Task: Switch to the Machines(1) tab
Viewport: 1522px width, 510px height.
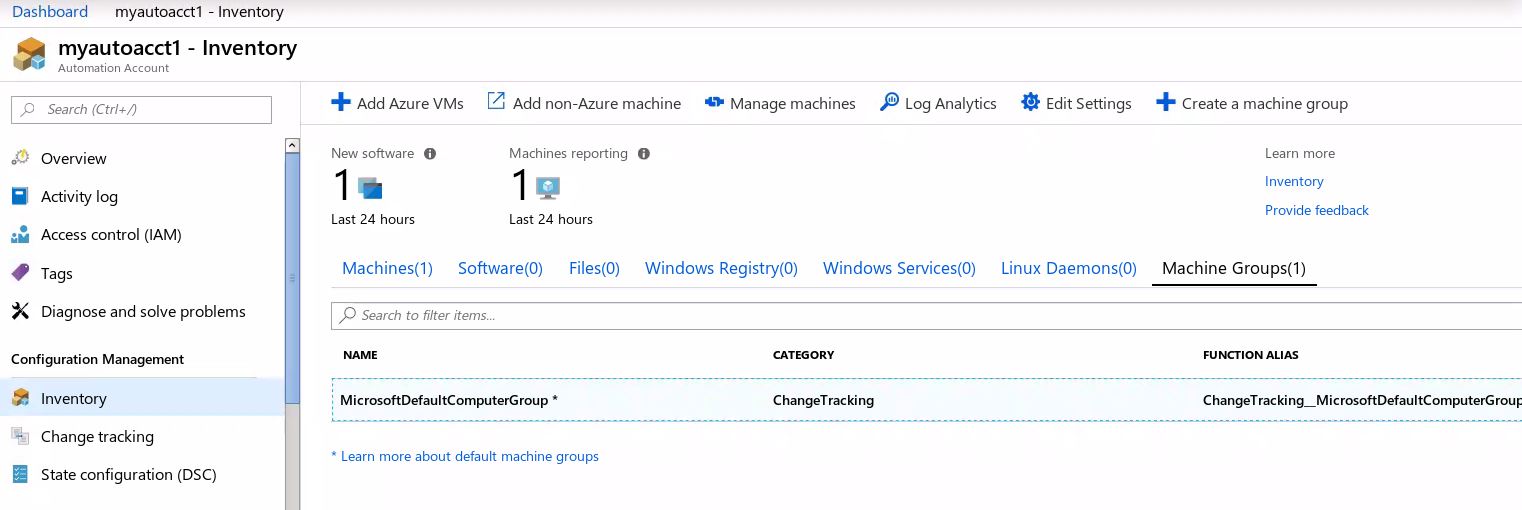Action: click(387, 268)
